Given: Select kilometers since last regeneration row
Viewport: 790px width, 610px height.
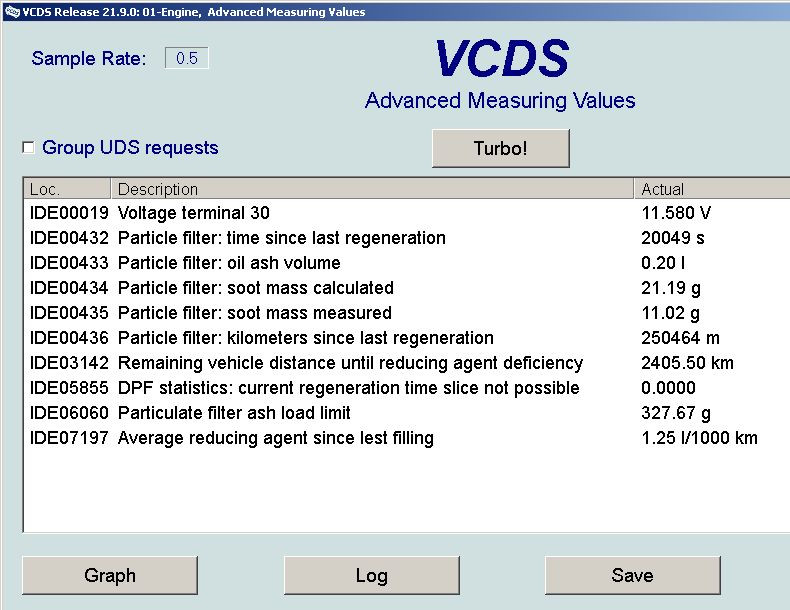Looking at the screenshot, I should [407, 337].
